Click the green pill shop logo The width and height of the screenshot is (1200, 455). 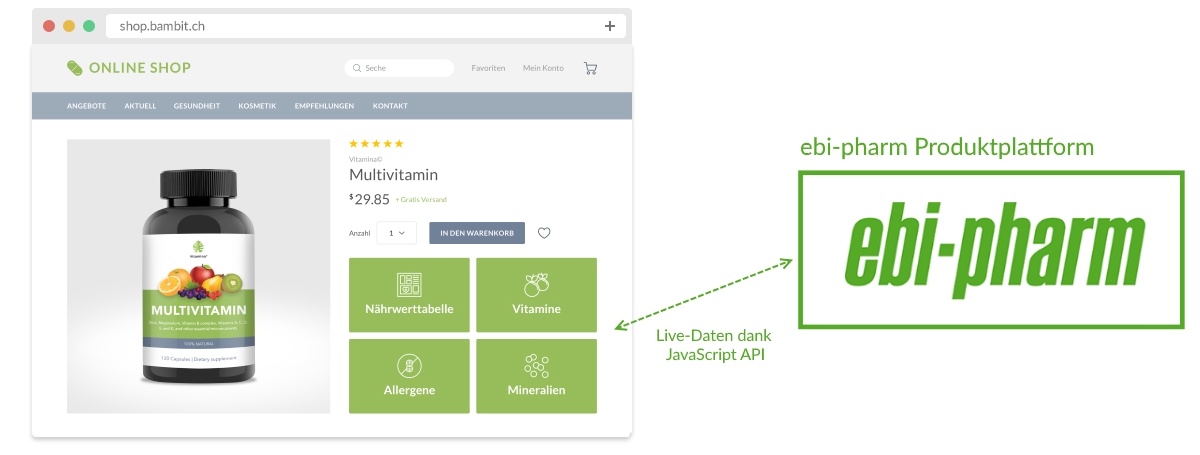(76, 68)
